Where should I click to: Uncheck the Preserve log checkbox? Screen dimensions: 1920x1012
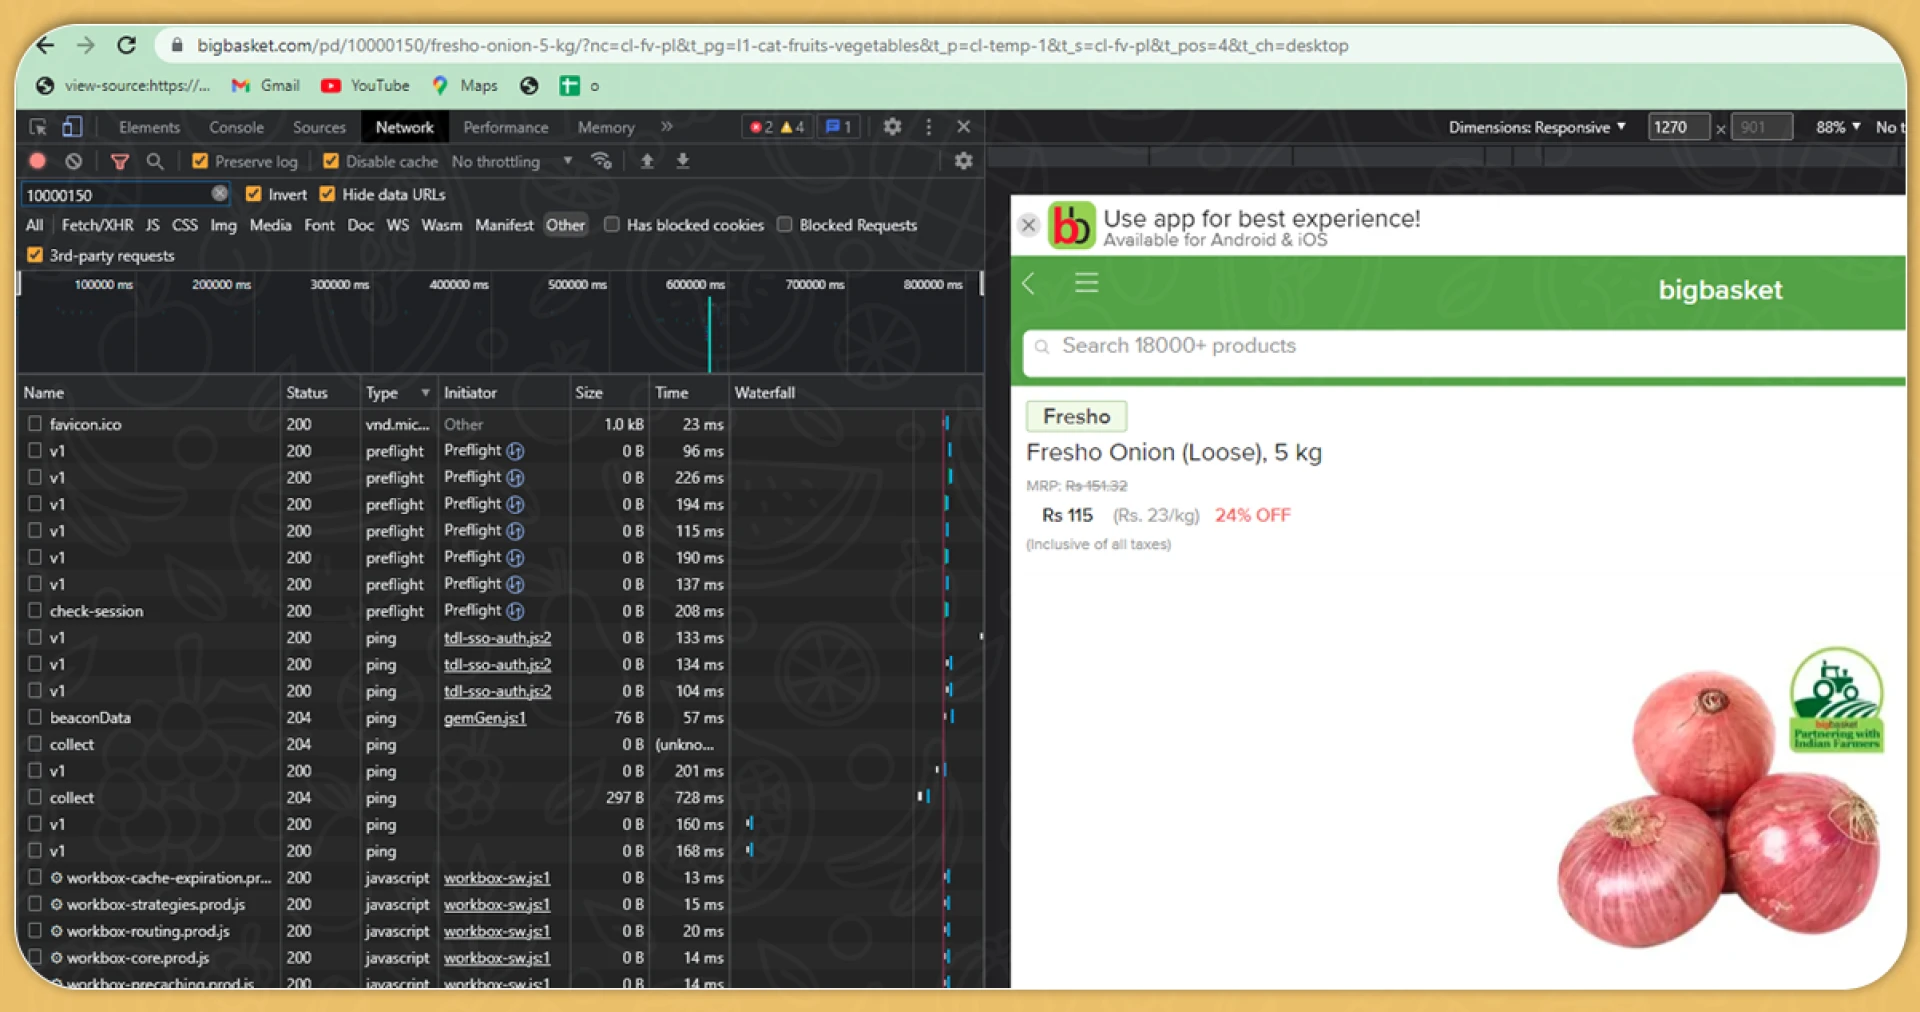[200, 160]
